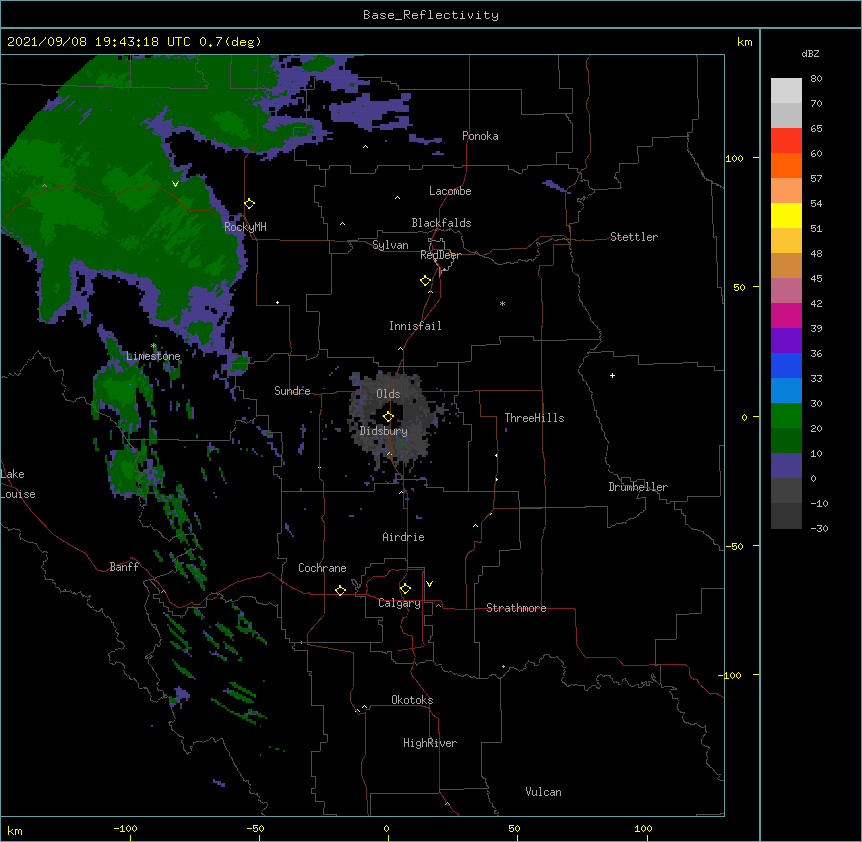
Task: Click the Okotoks label
Action: point(412,700)
